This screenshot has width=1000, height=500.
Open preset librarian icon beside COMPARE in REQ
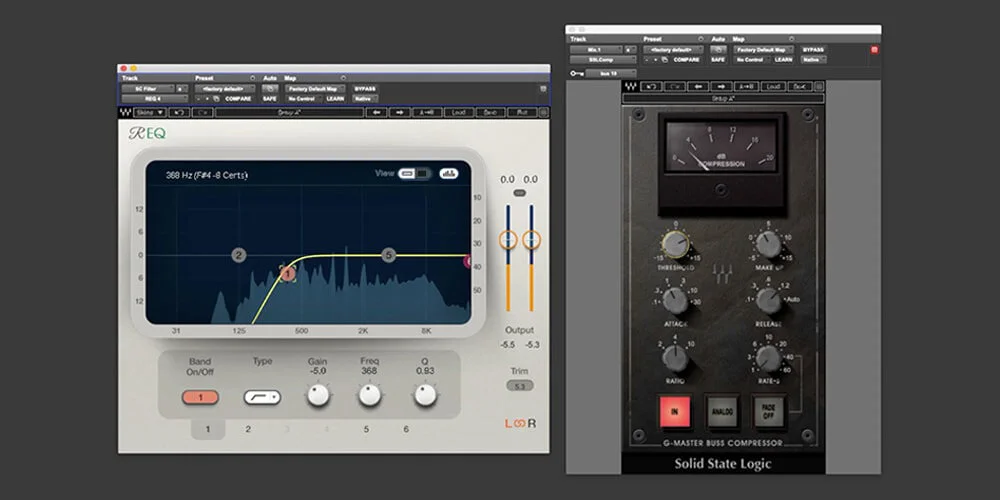[x=217, y=99]
